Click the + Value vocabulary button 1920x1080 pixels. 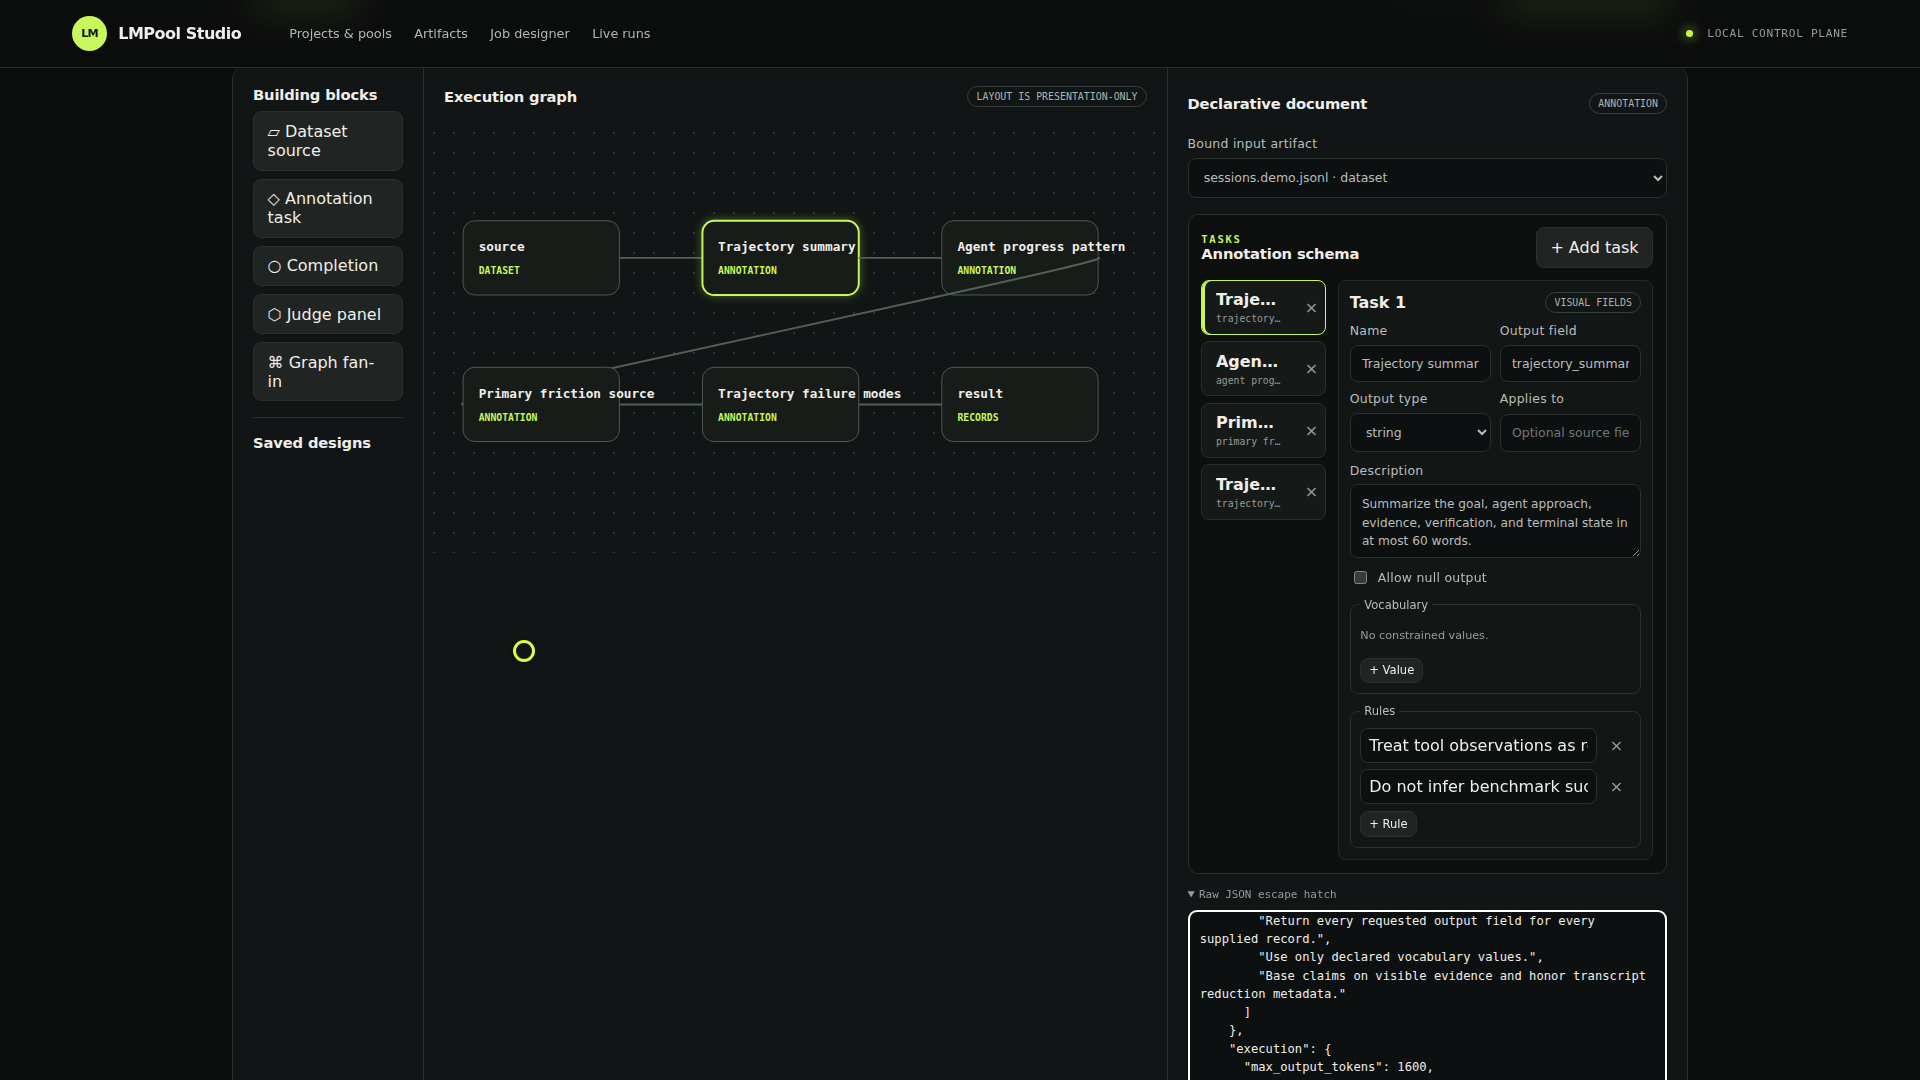tap(1391, 670)
